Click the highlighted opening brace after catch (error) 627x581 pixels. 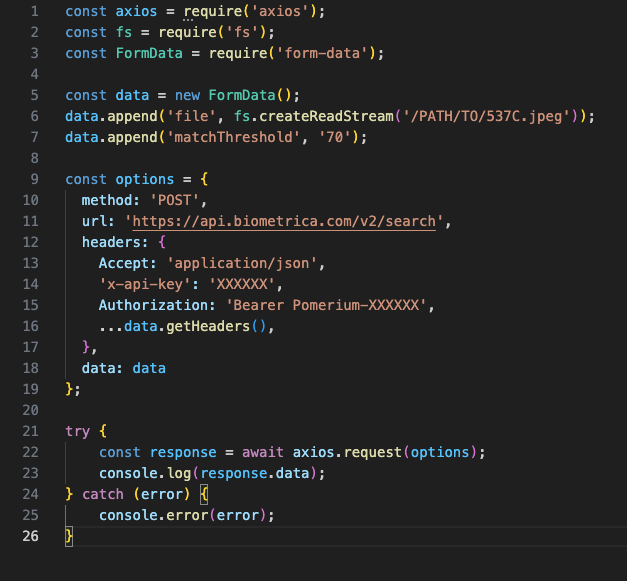click(x=204, y=495)
